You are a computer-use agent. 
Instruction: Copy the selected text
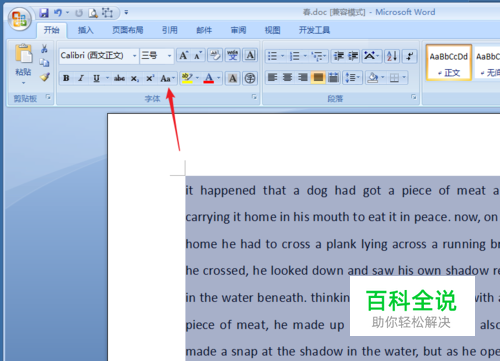[44, 63]
